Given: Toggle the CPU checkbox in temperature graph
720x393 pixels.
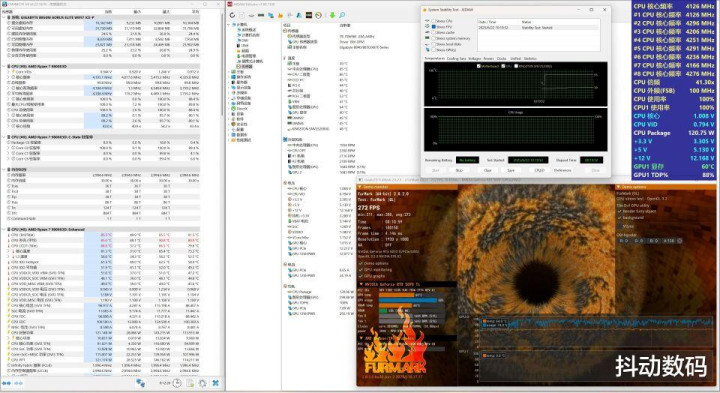Looking at the screenshot, I should pos(503,66).
